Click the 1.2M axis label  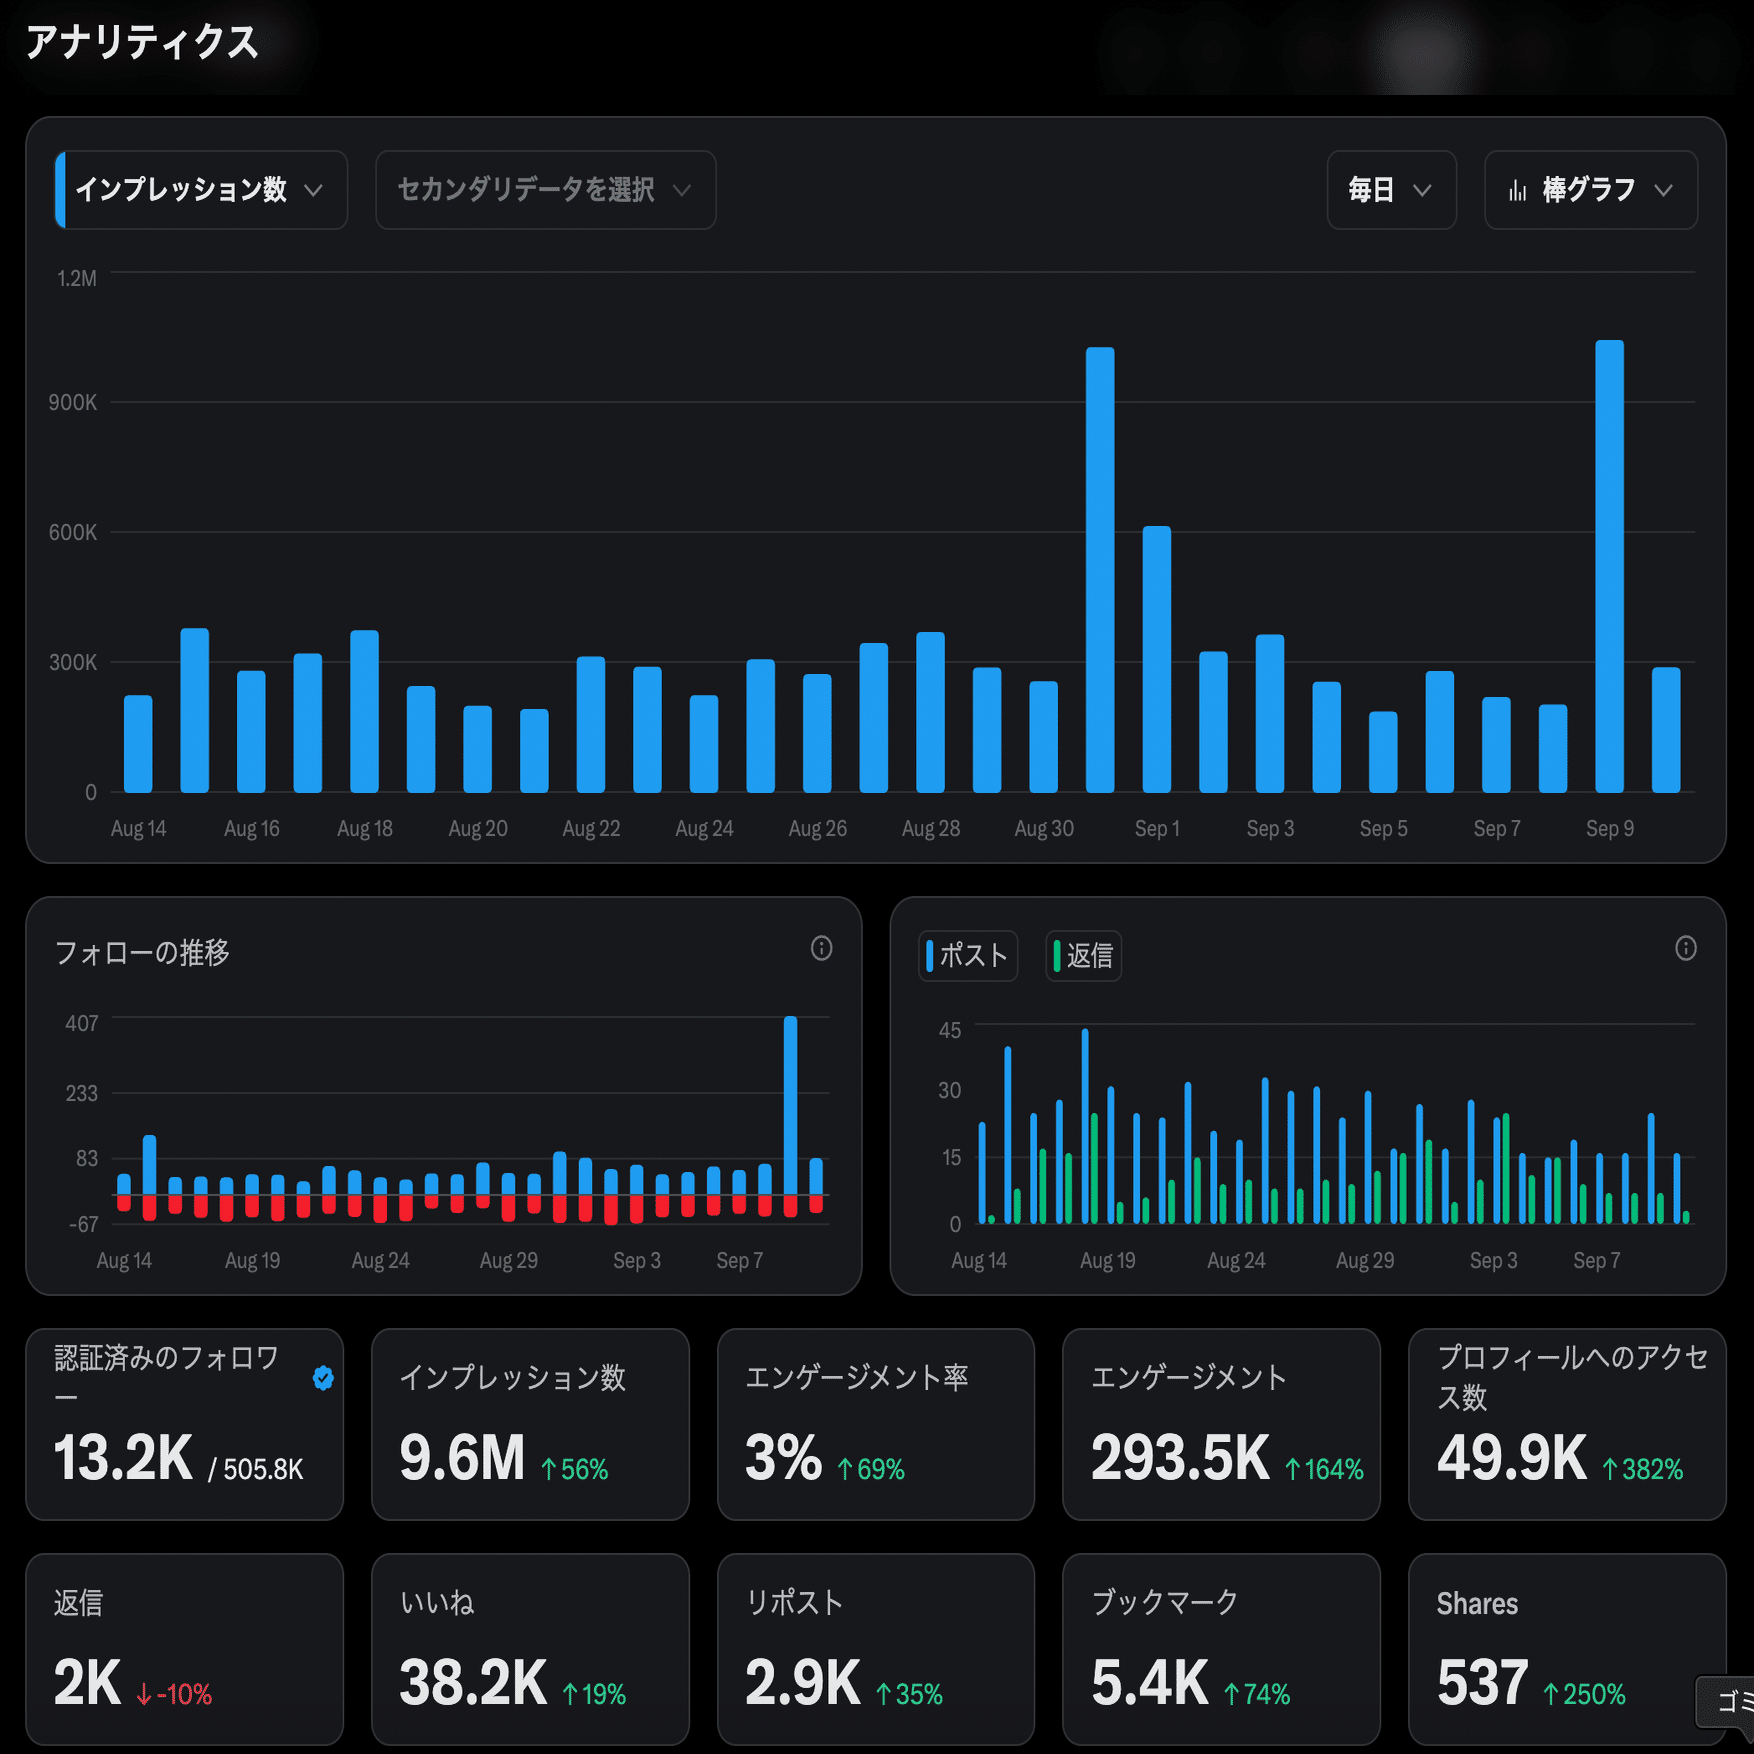click(77, 278)
